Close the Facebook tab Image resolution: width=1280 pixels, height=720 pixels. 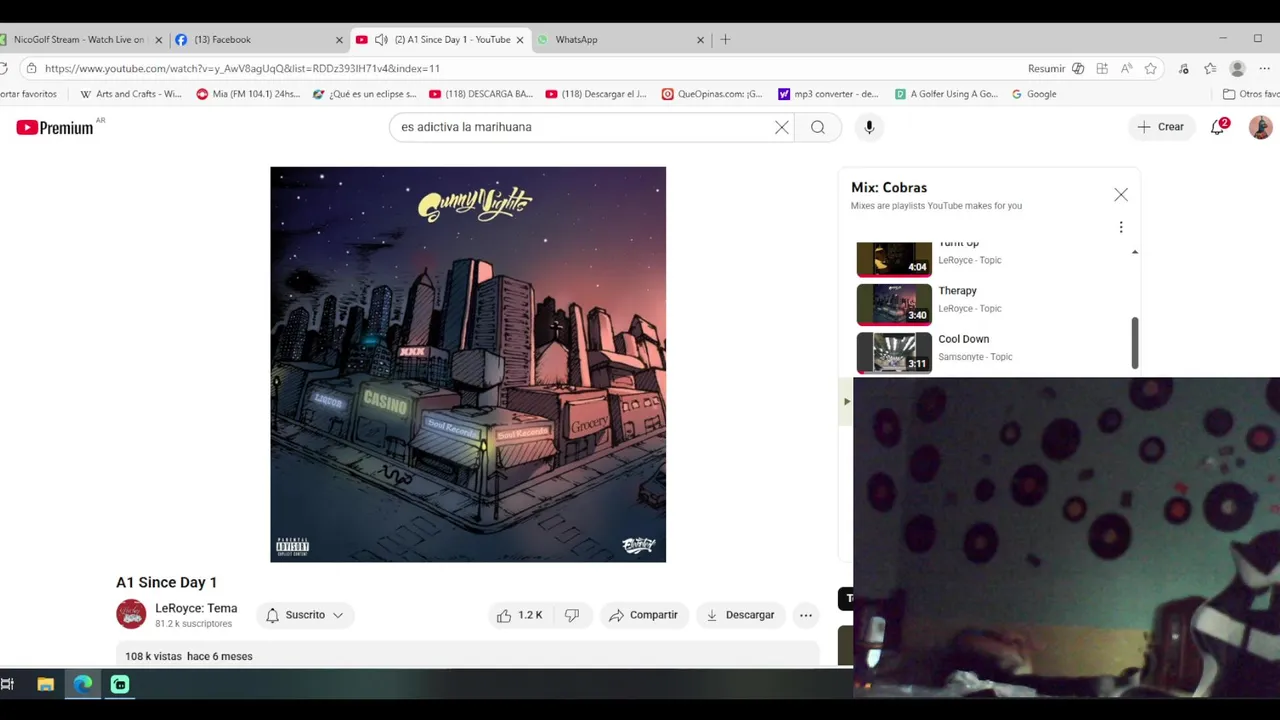pos(339,40)
